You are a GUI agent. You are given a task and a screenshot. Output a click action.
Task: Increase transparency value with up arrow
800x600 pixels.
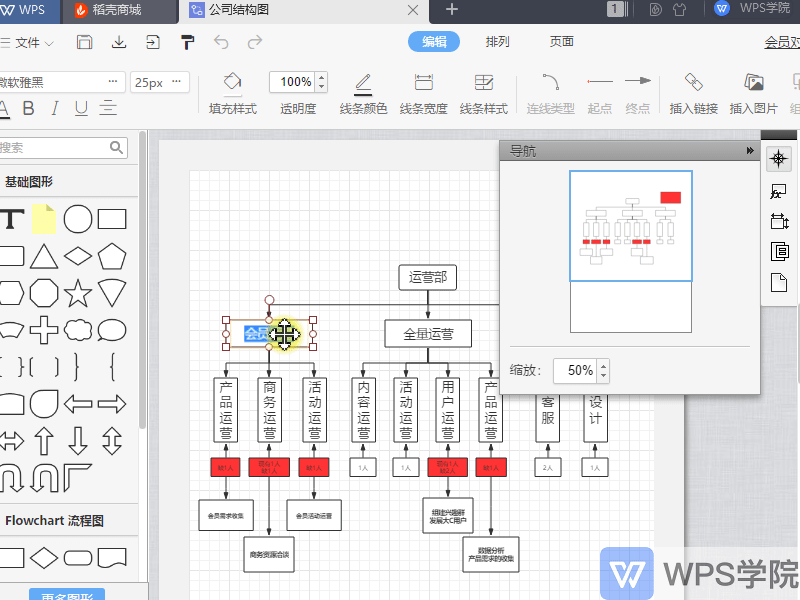coord(321,78)
